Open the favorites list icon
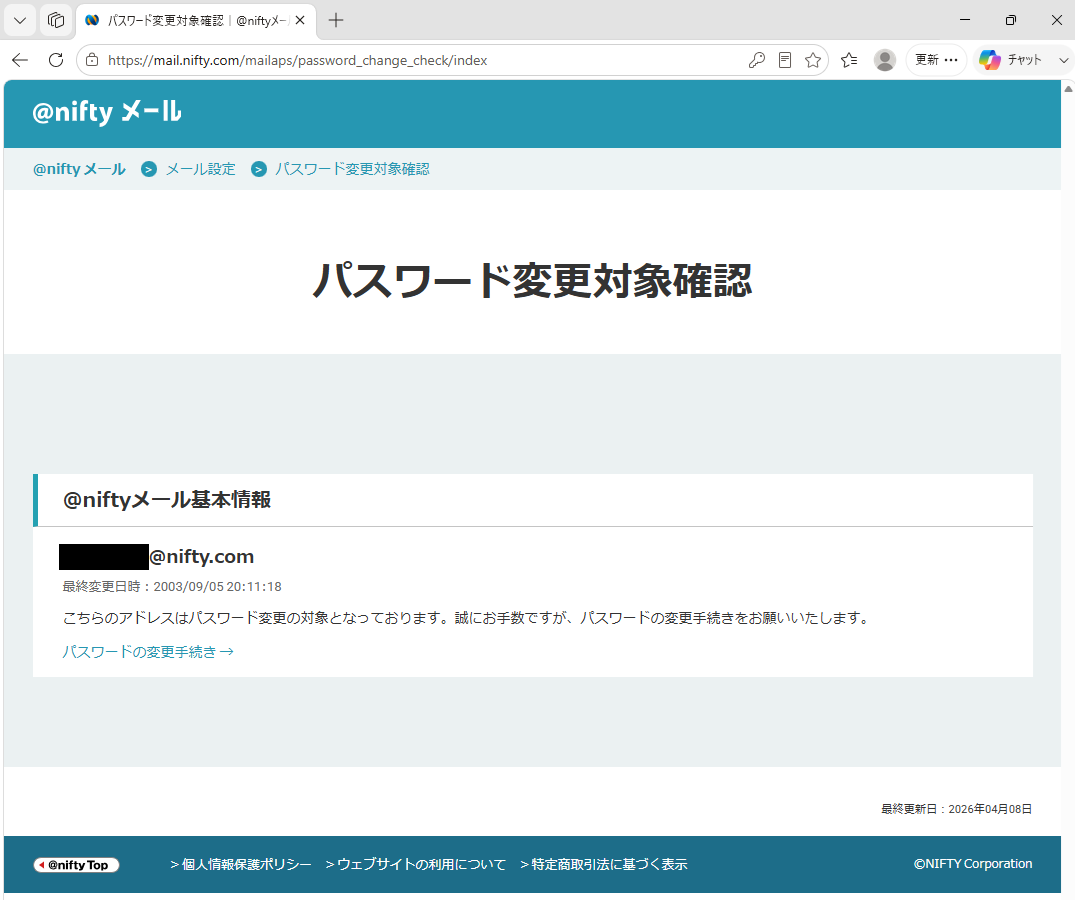 (x=849, y=60)
